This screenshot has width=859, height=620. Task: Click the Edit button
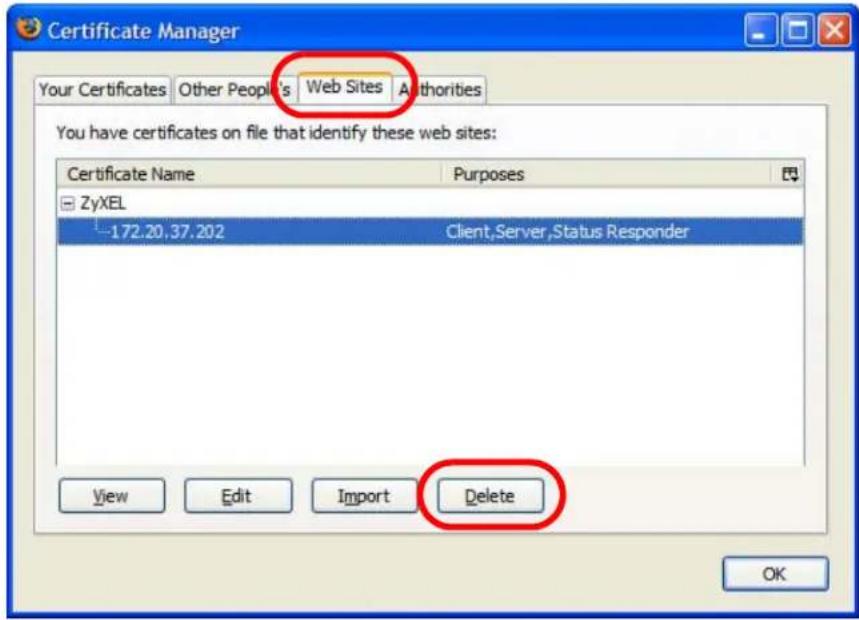[238, 496]
